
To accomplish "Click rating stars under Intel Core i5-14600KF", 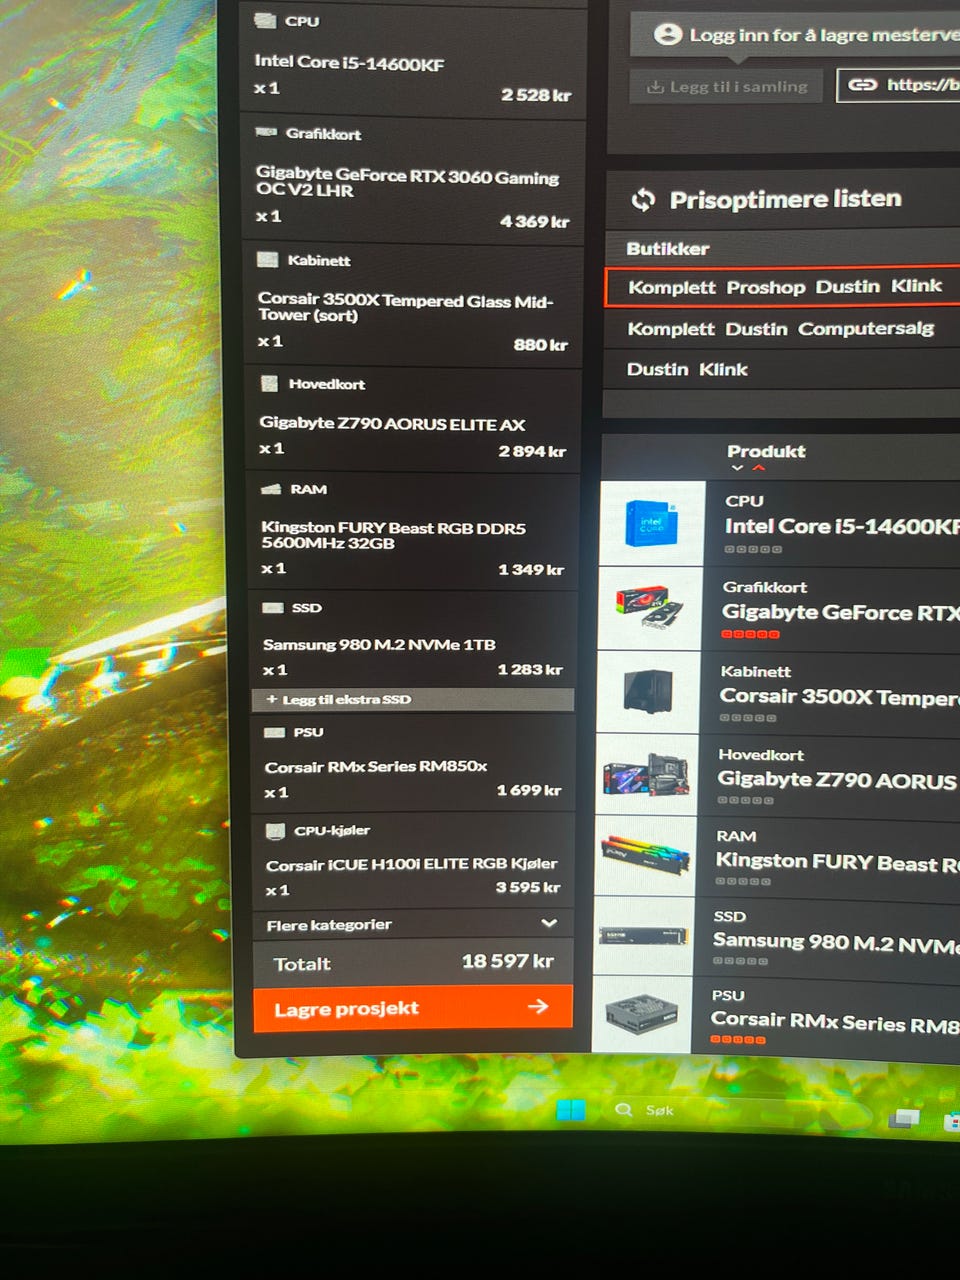I will pos(753,549).
